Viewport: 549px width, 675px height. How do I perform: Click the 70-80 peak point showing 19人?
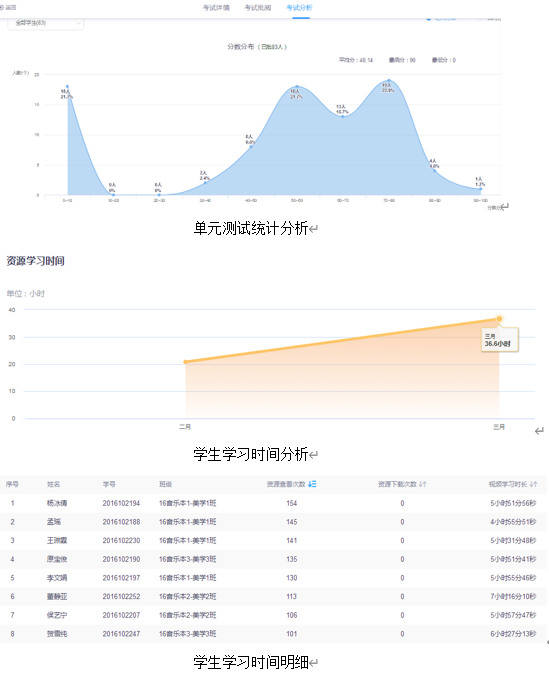tap(389, 81)
